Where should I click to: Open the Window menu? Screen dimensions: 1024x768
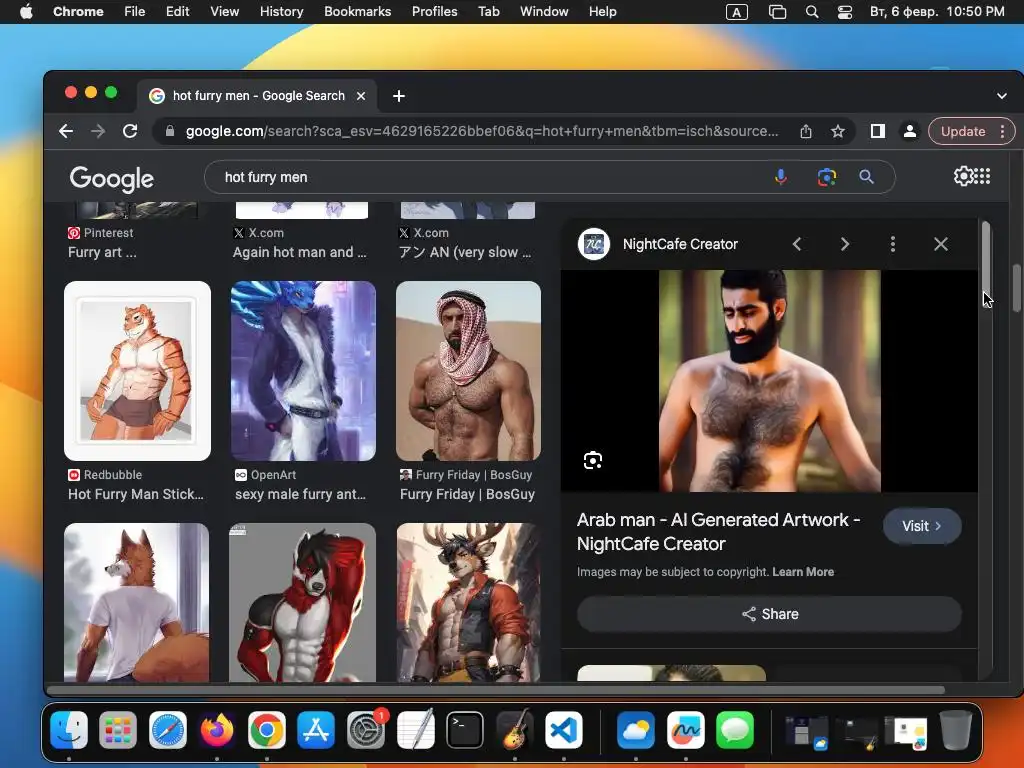544,12
